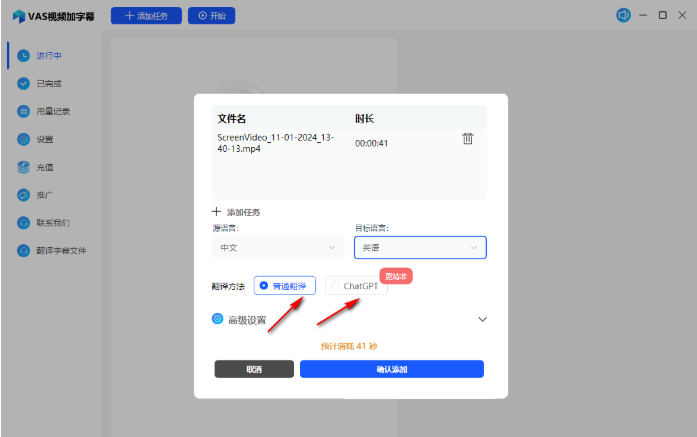Open the 已完成 section
The image size is (697, 437).
(51, 84)
